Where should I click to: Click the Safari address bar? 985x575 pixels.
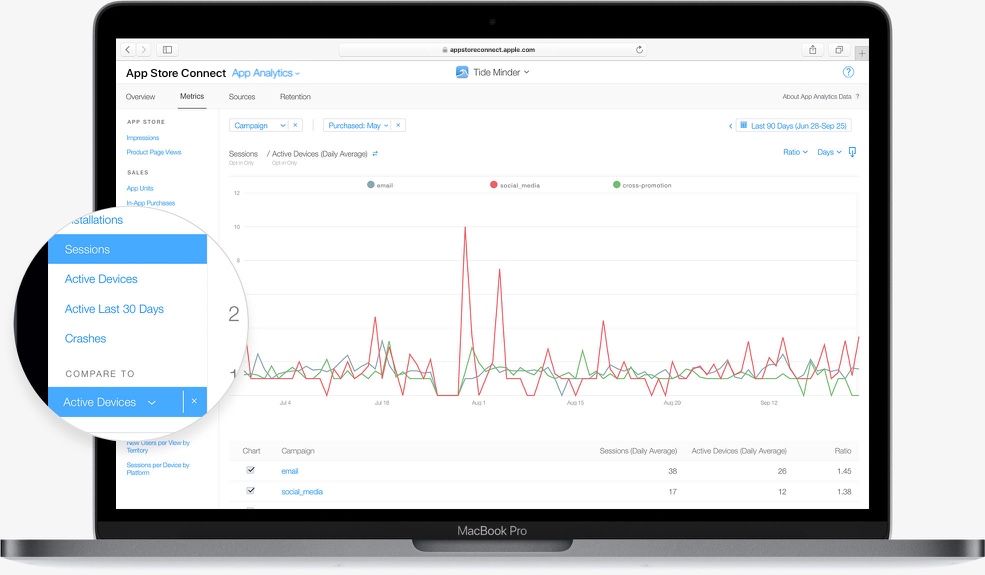(492, 50)
